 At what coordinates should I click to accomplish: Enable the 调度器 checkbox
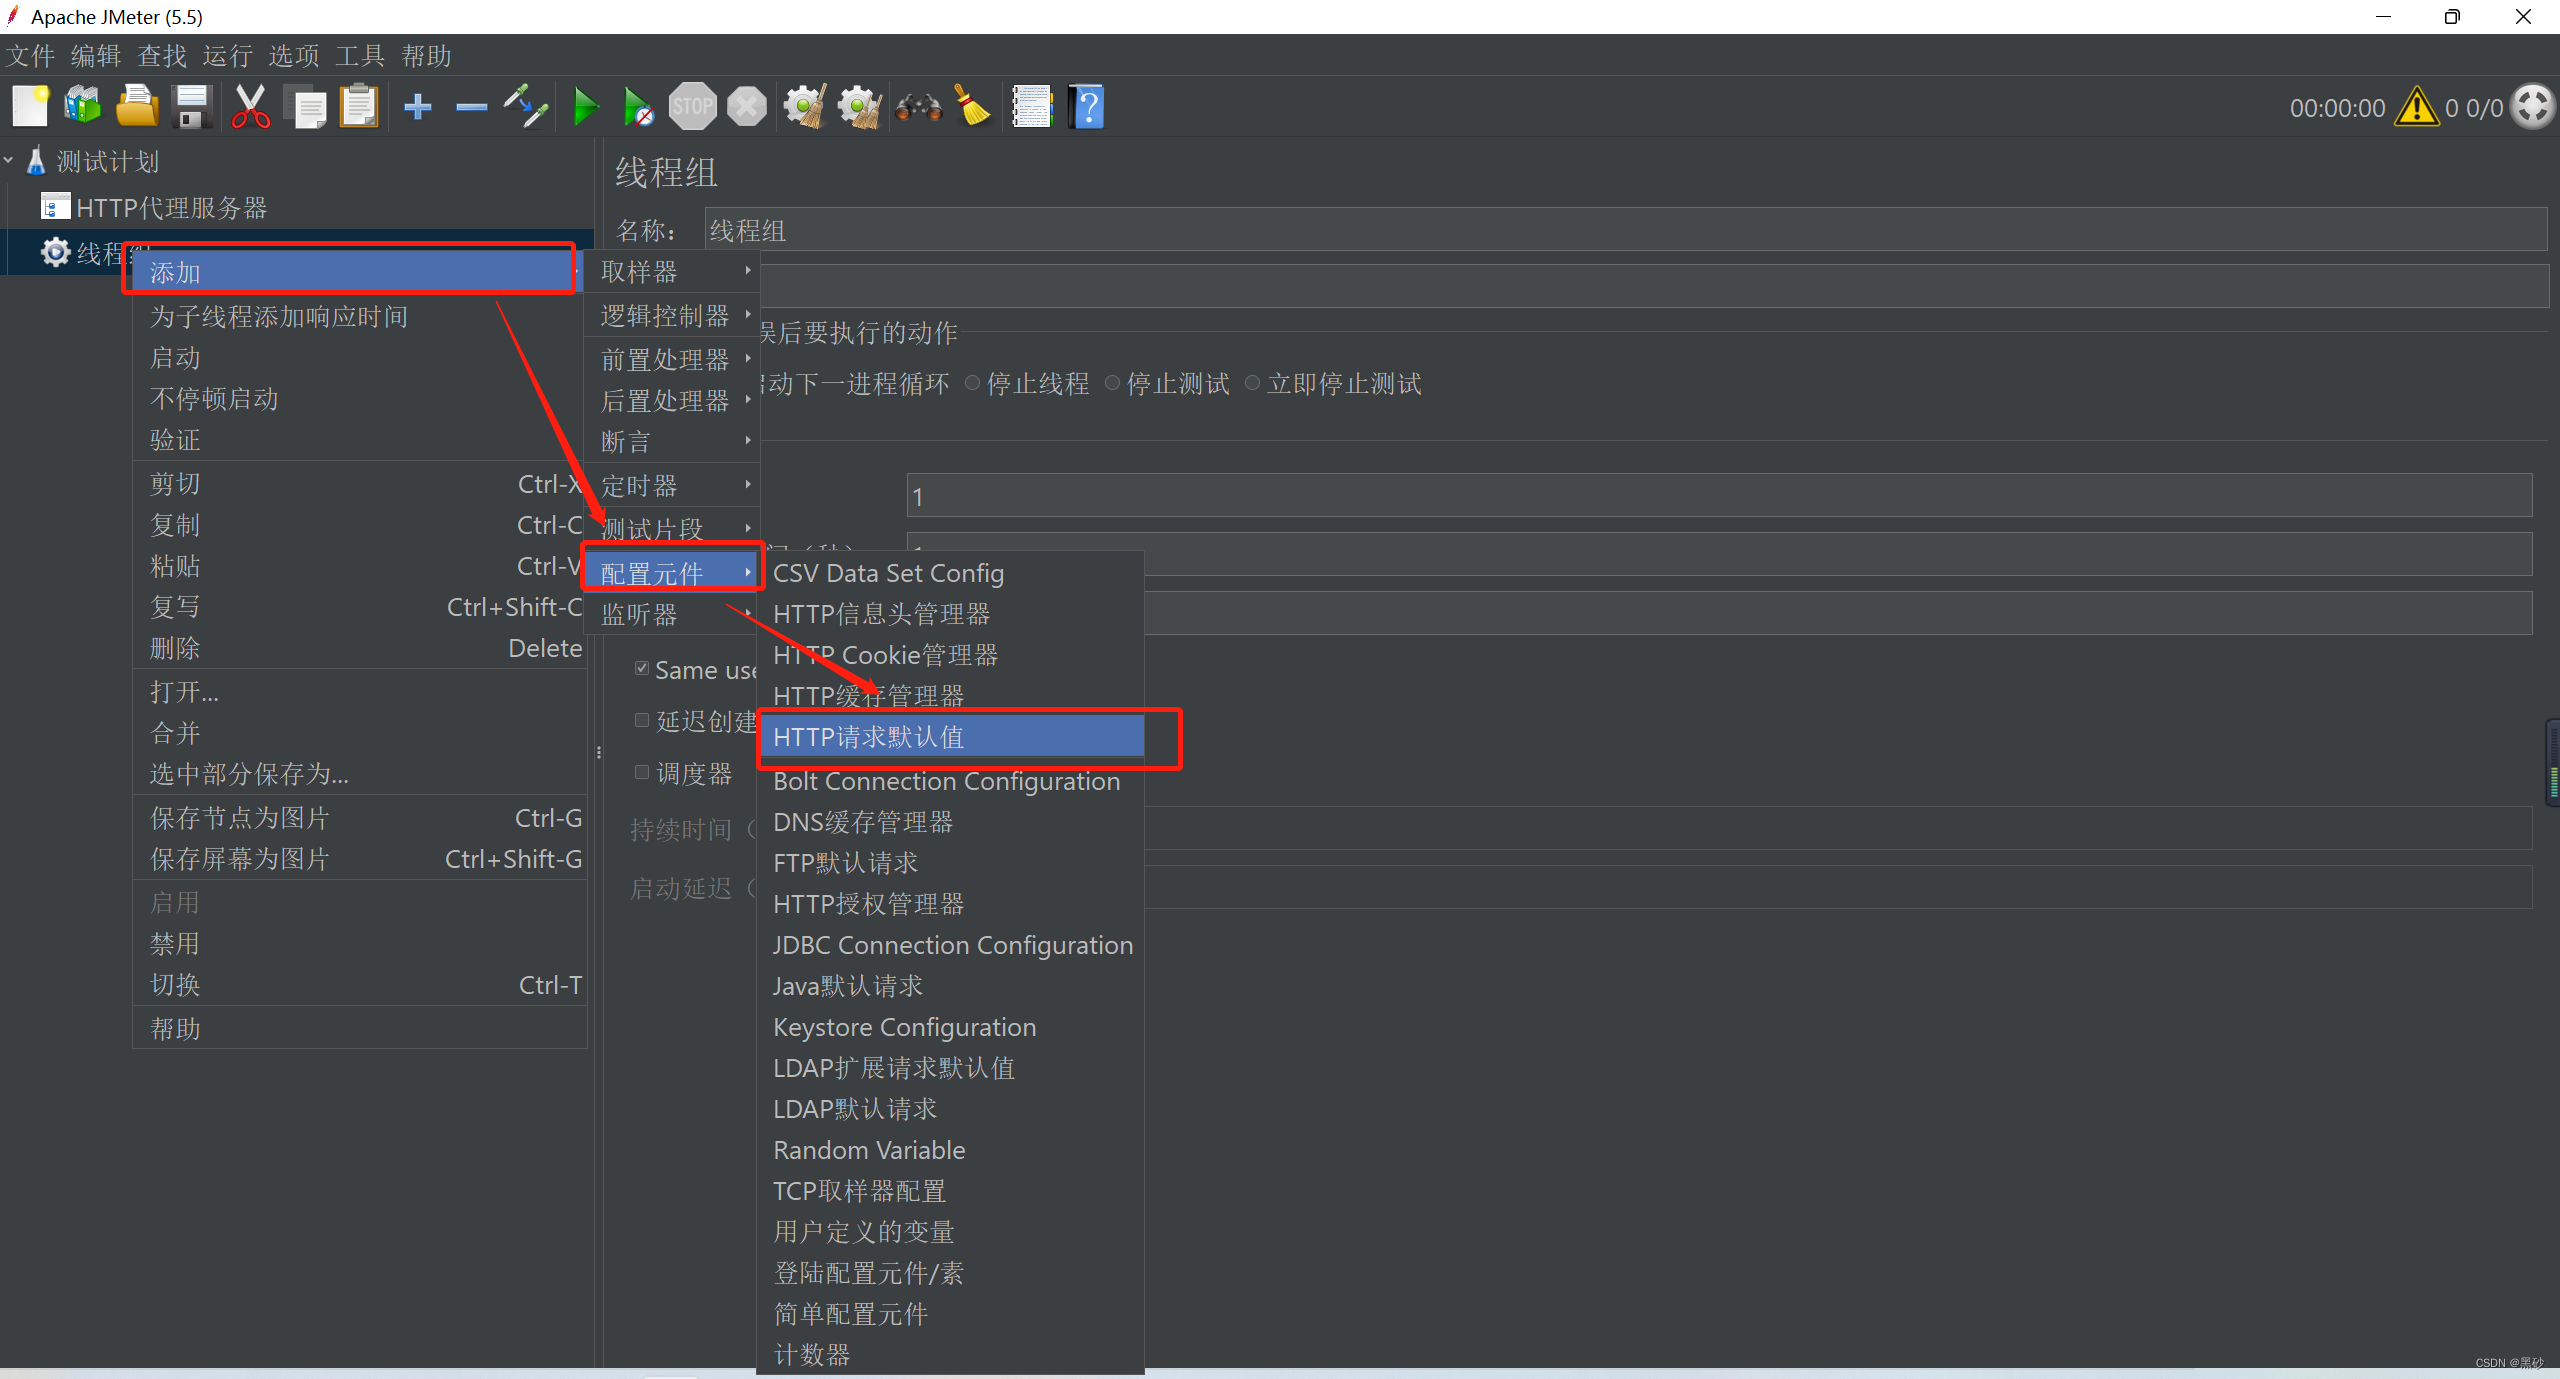642,772
